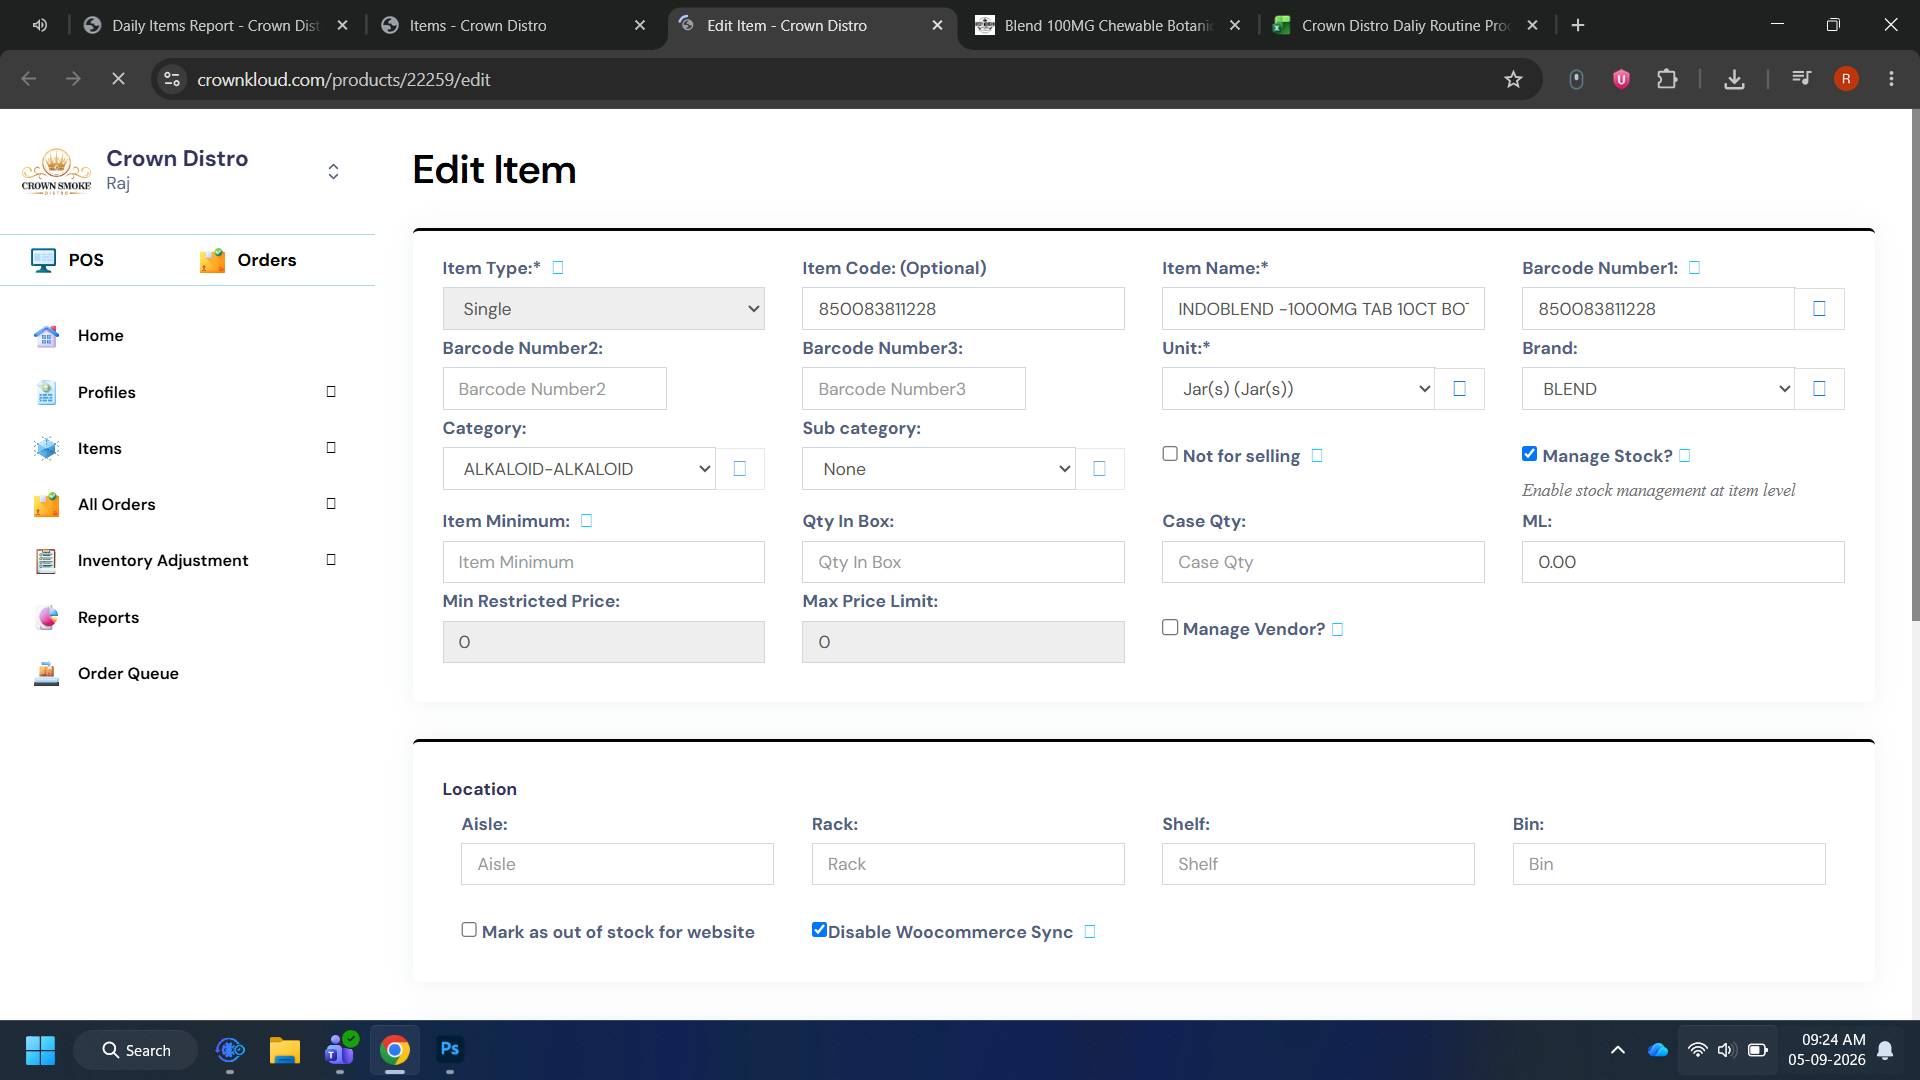Click the Orders box icon
The height and width of the screenshot is (1080, 1920).
pos(212,260)
